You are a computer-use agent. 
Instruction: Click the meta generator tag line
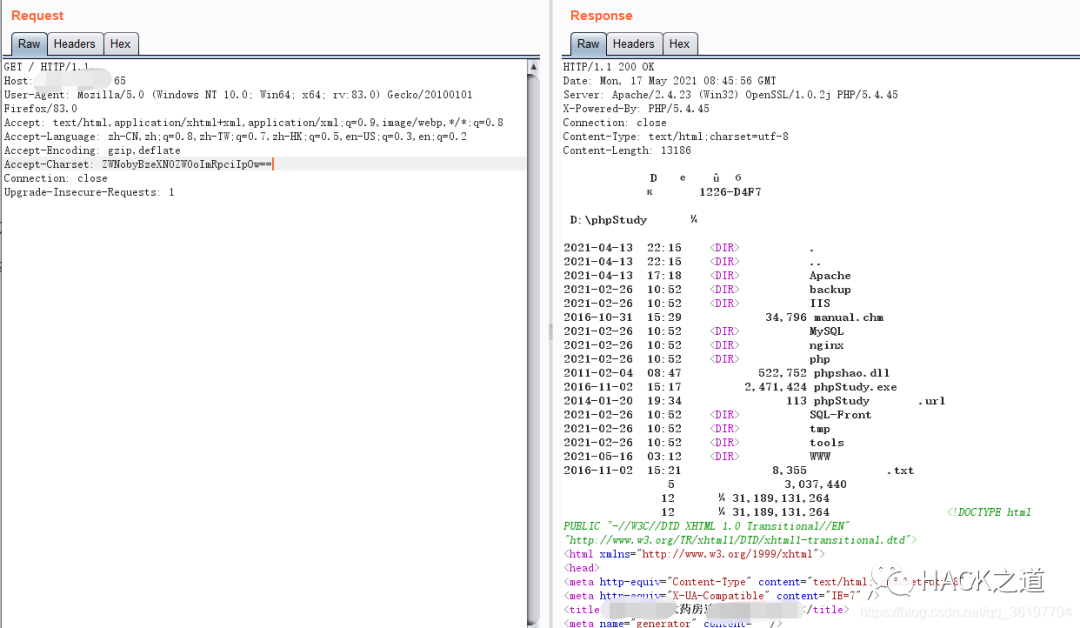673,623
